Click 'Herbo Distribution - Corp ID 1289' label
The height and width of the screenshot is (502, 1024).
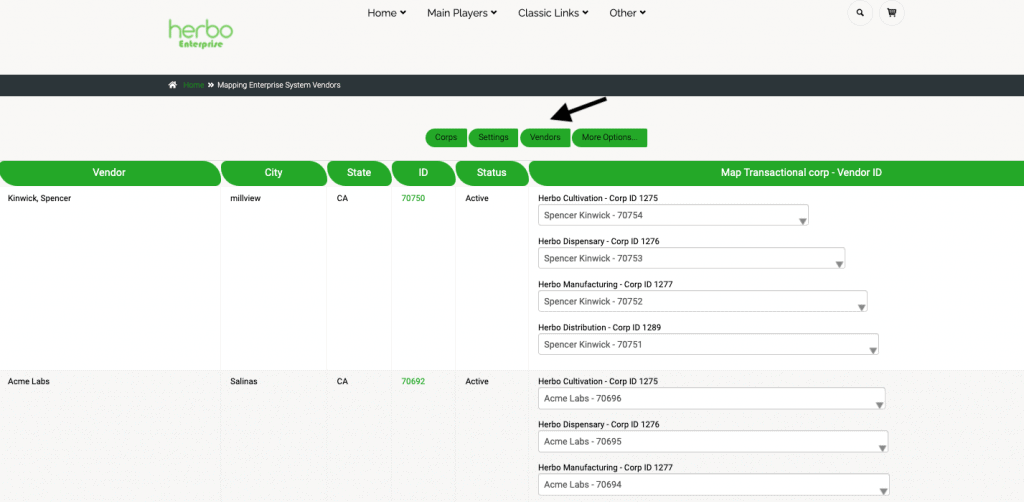pos(601,327)
